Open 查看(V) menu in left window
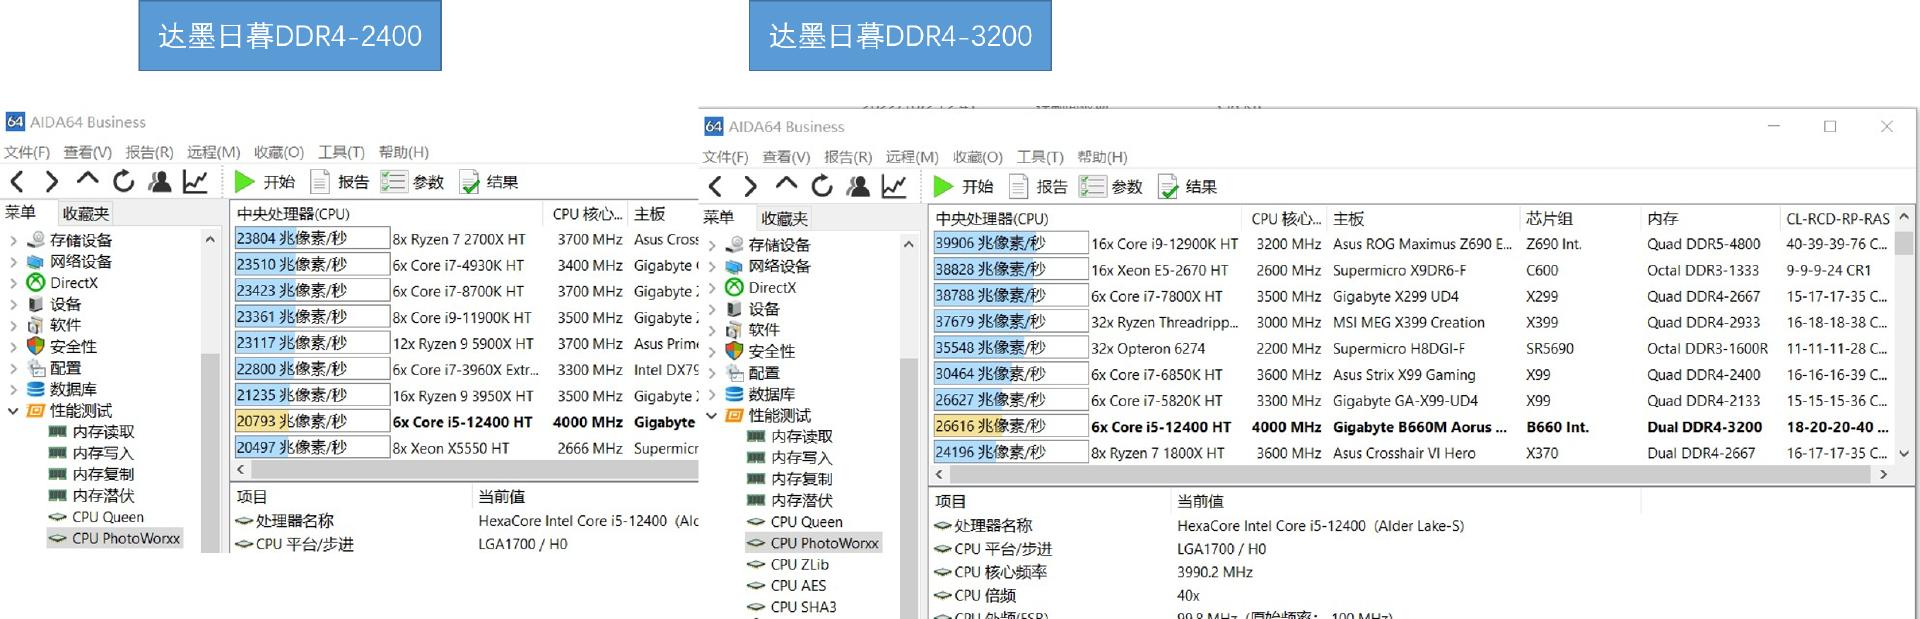The height and width of the screenshot is (619, 1920). pos(88,152)
